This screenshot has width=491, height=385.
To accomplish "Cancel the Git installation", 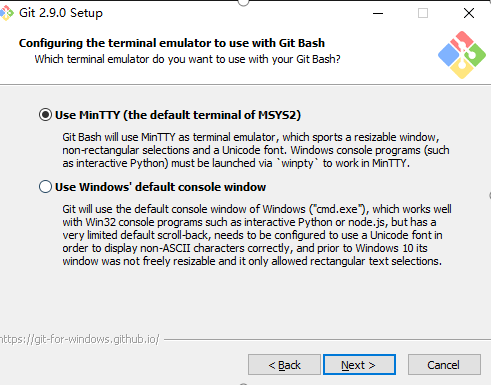I will [x=444, y=365].
